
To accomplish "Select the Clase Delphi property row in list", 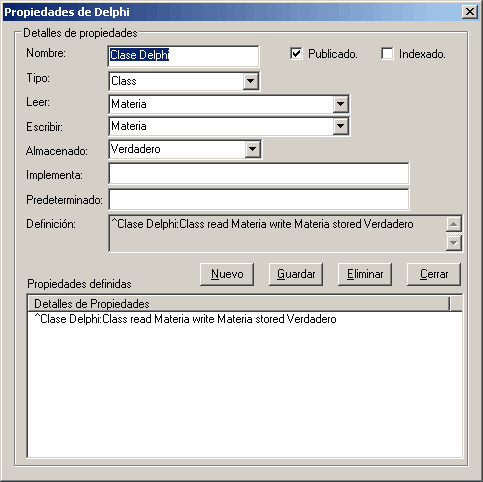I will pyautogui.click(x=185, y=319).
